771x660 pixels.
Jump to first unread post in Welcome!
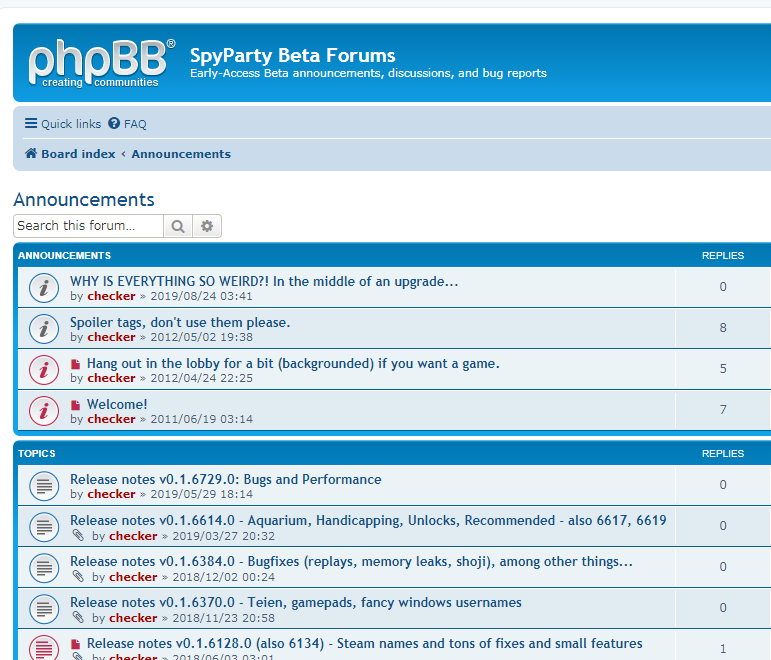click(x=75, y=405)
